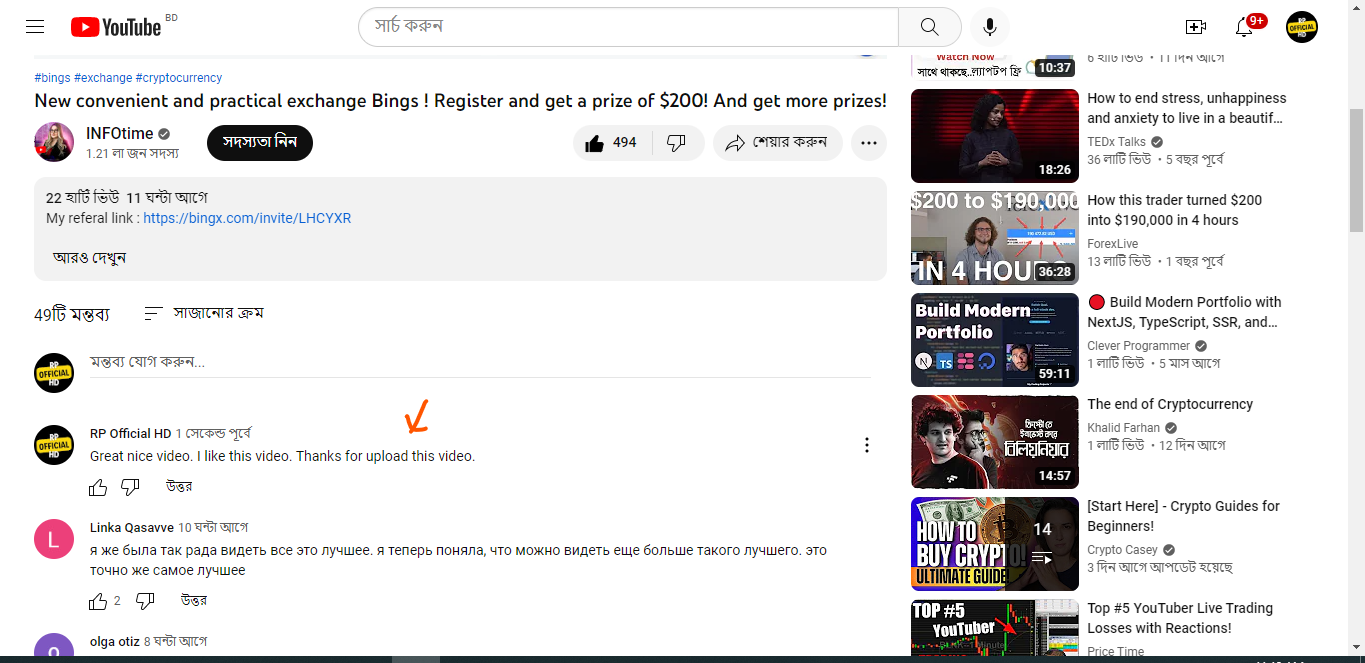
Task: Click '49টি মন্তব্য' comment count
Action: click(72, 314)
